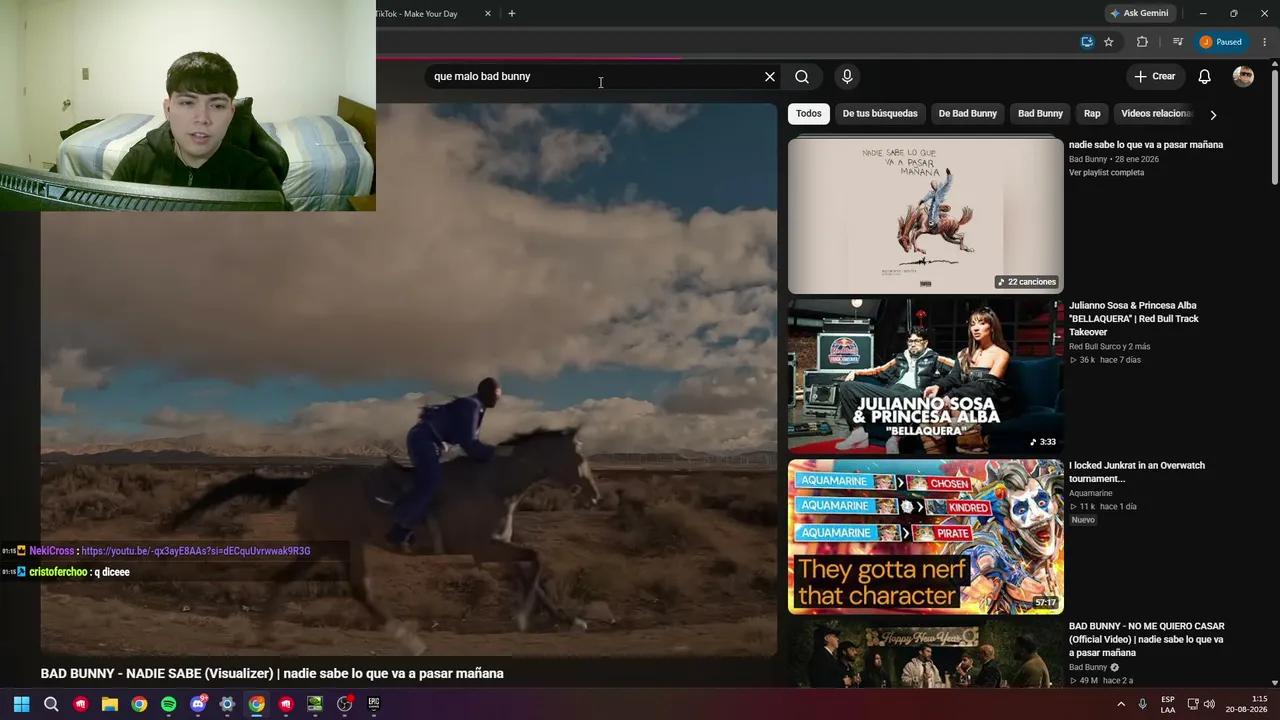Viewport: 1280px width, 720px height.
Task: Open Chrome media controls icon
Action: pyautogui.click(x=1178, y=42)
